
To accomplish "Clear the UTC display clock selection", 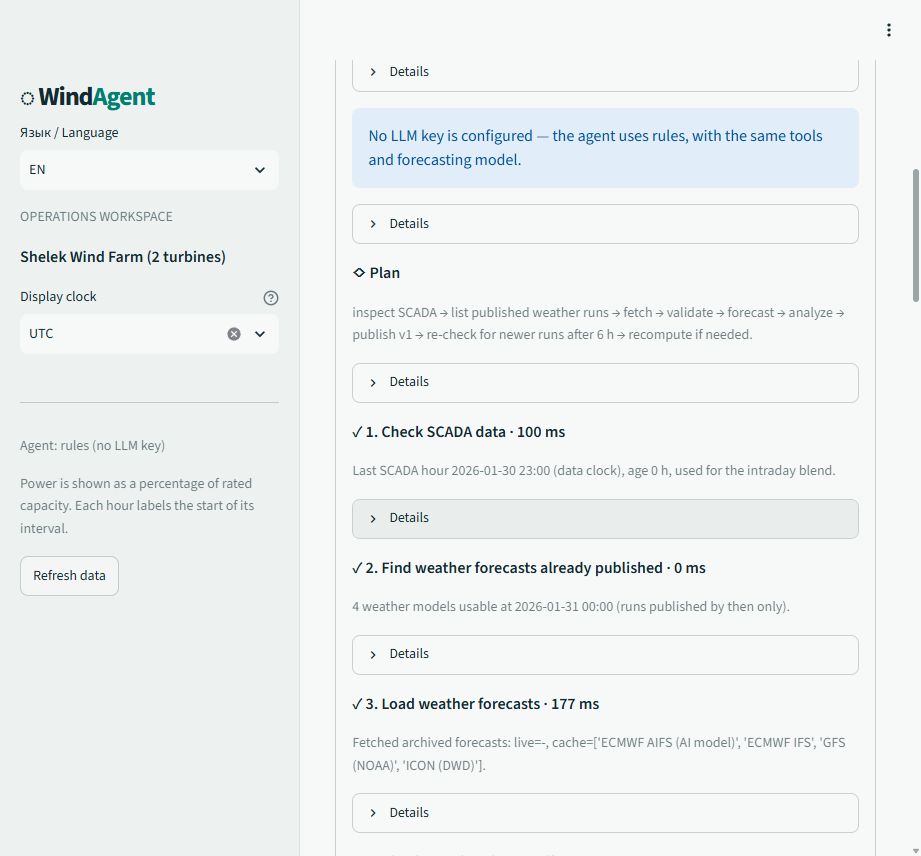I will 234,334.
